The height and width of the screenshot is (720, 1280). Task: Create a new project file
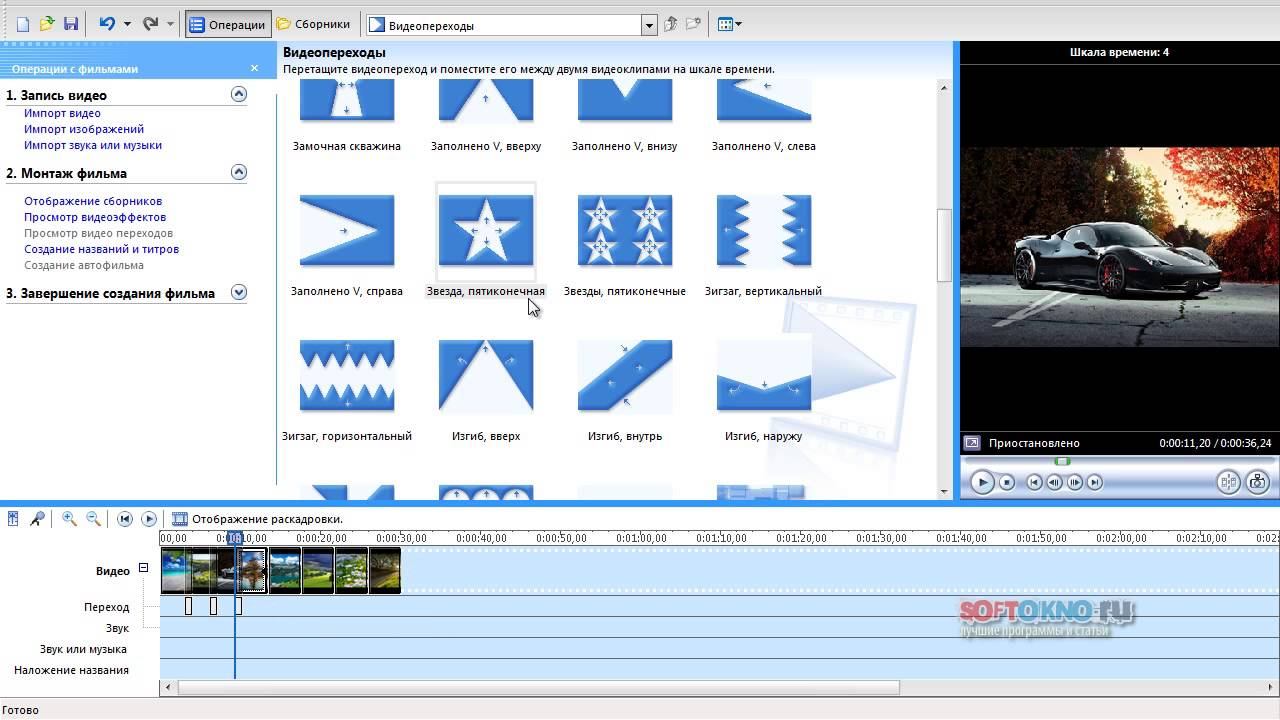[x=22, y=24]
